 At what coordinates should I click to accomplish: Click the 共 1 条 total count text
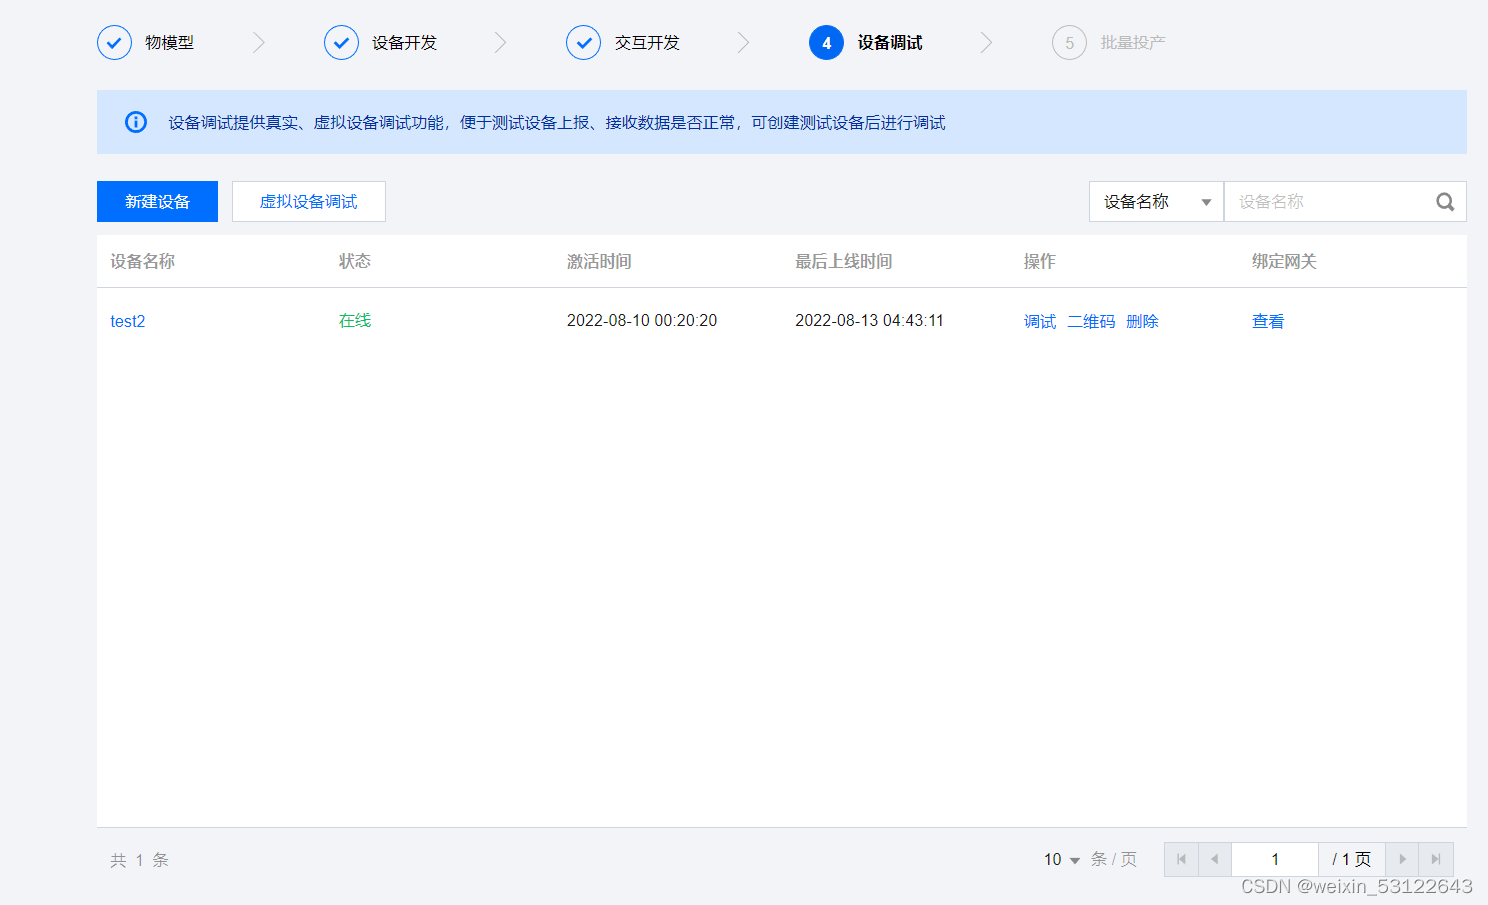(x=139, y=860)
